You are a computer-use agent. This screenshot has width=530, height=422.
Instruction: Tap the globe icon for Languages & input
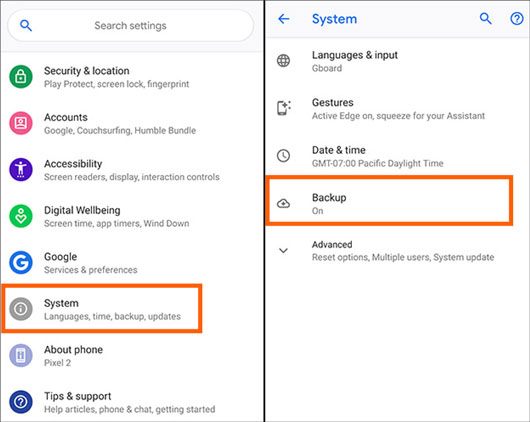pyautogui.click(x=283, y=61)
